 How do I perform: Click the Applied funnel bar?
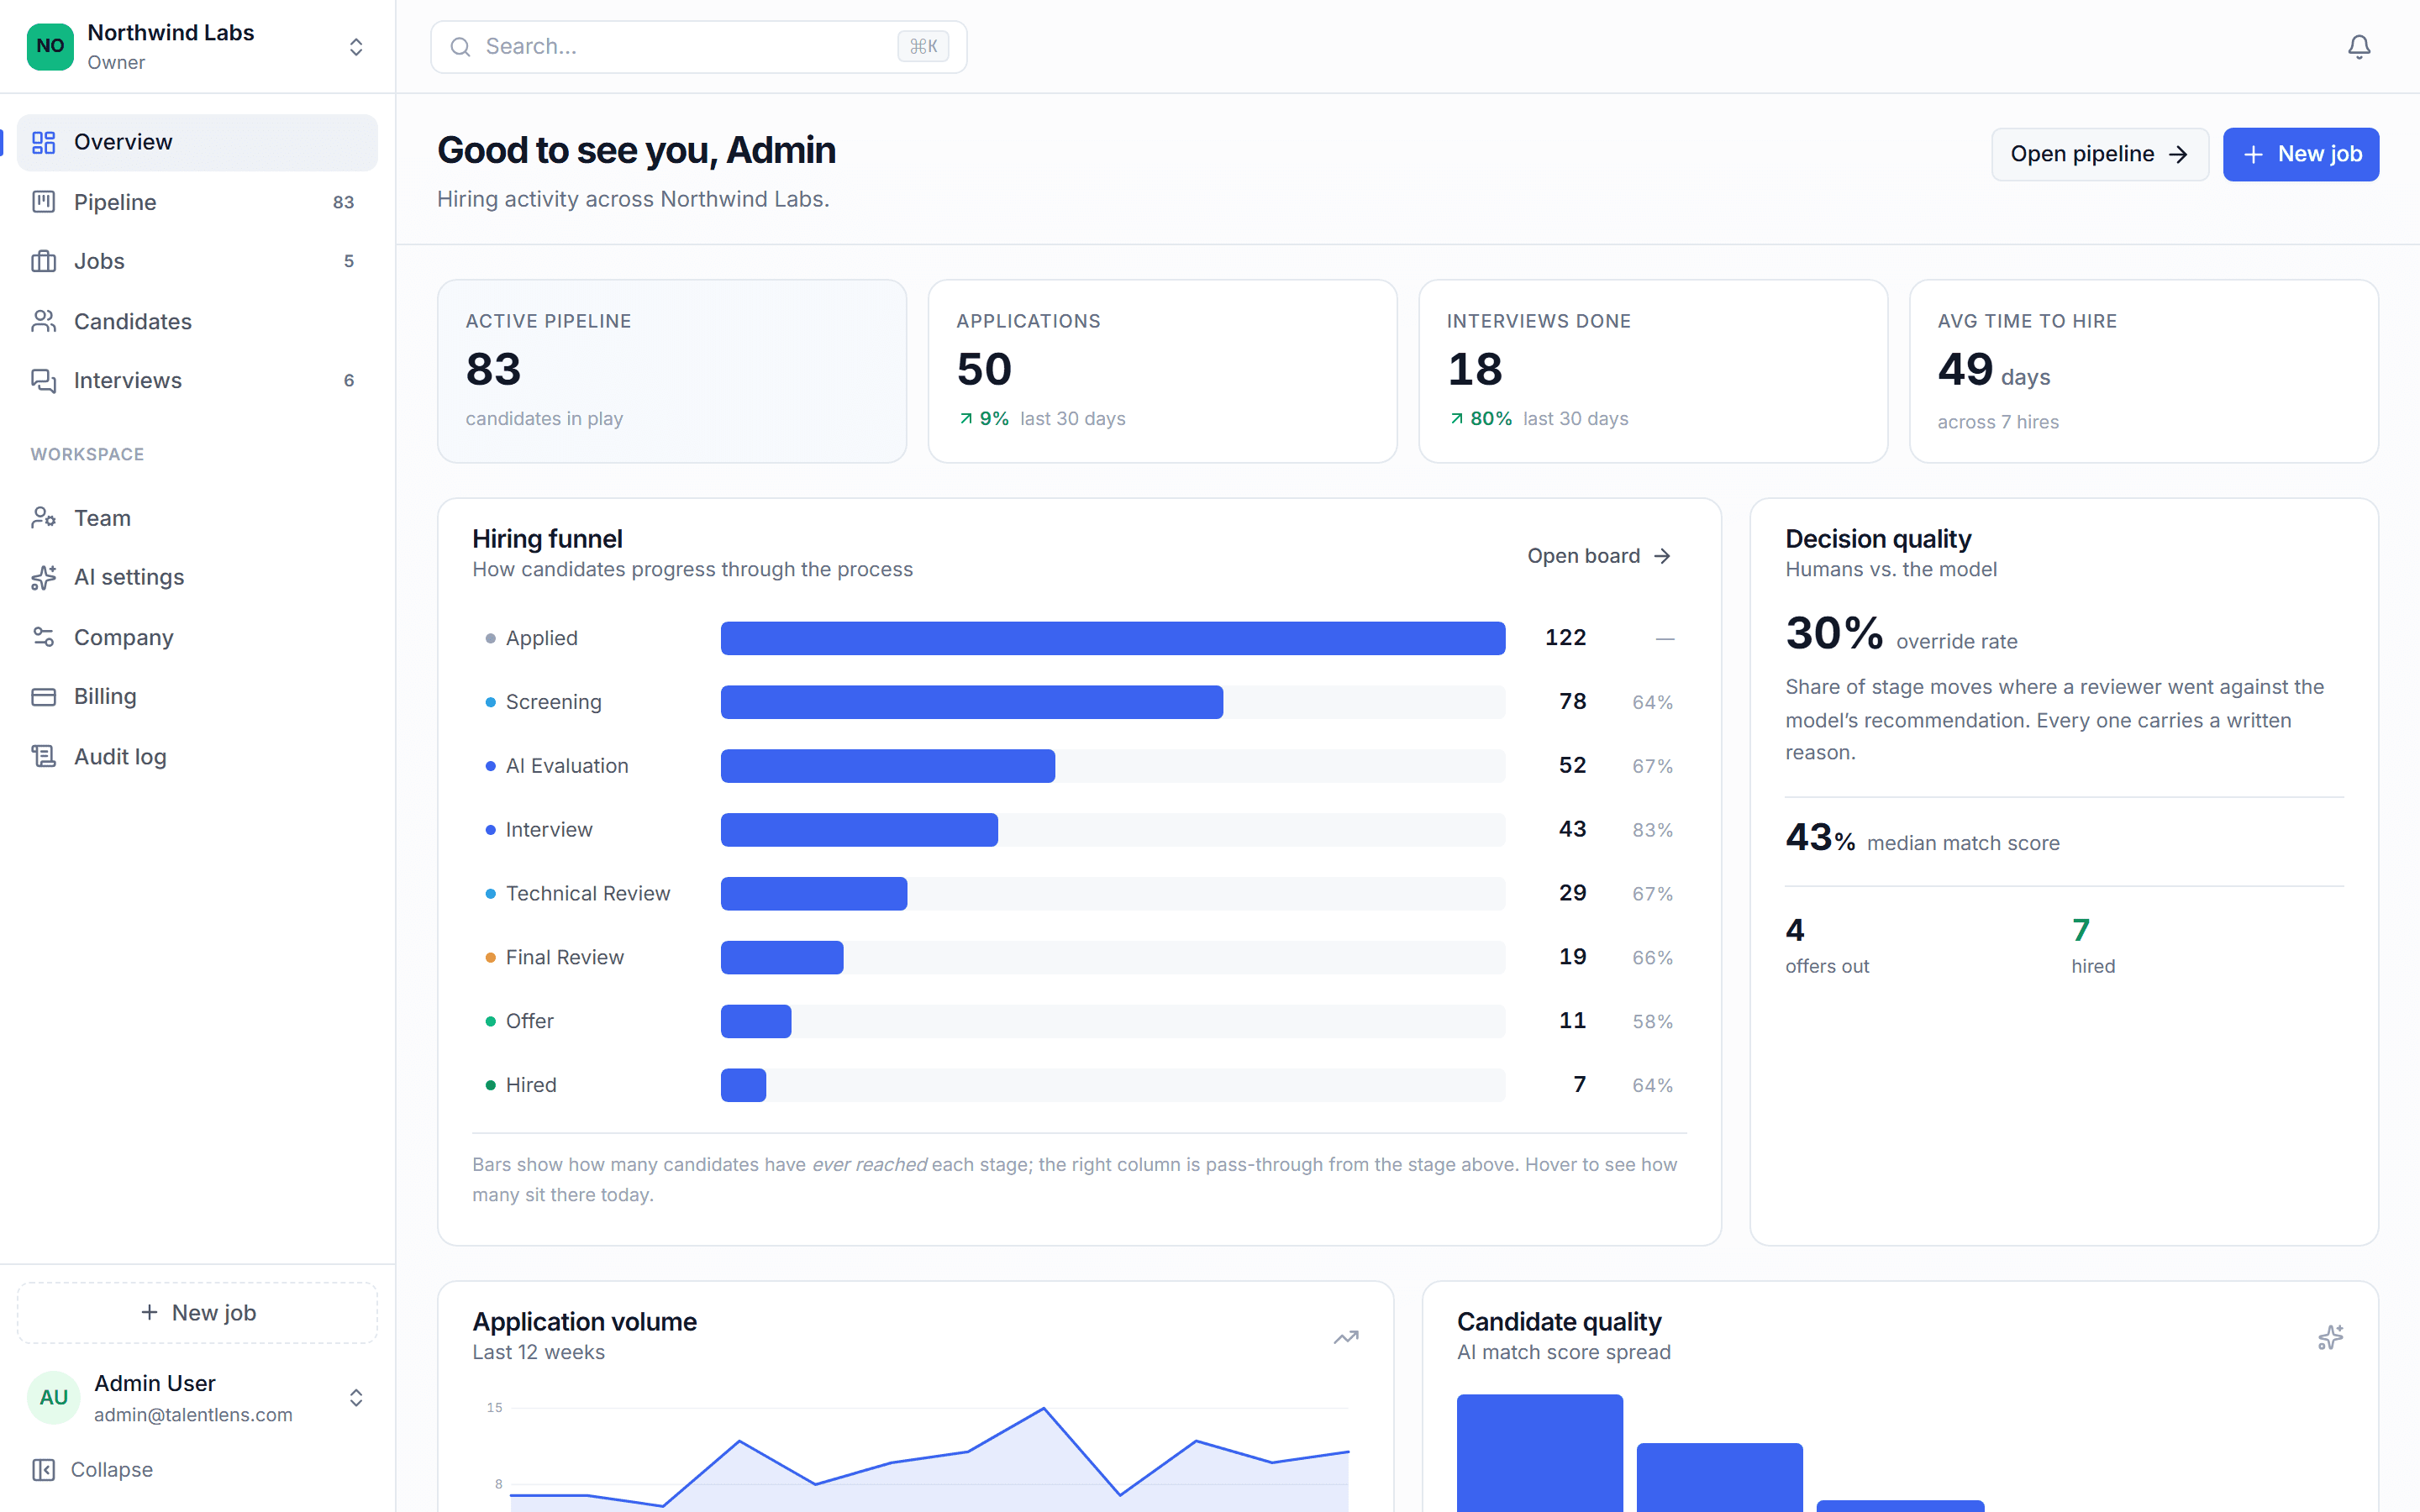1112,638
